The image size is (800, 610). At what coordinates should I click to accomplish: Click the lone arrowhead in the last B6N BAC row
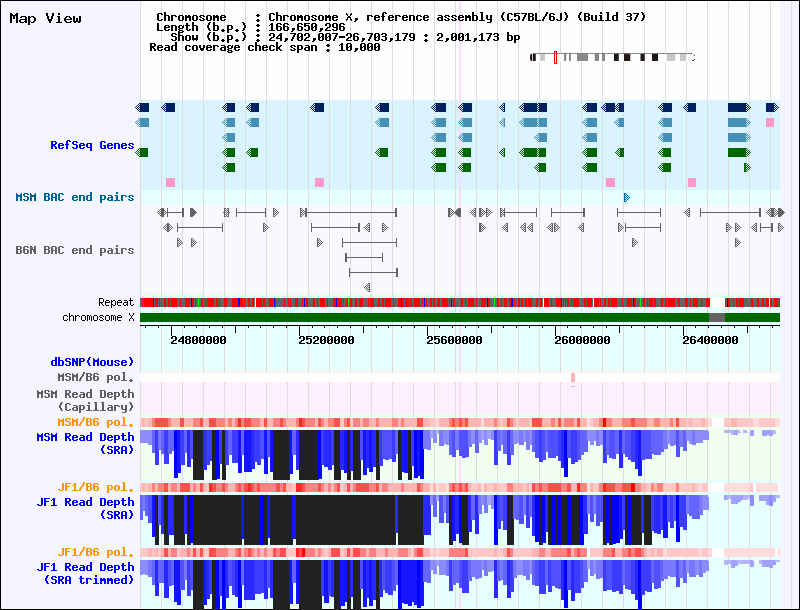pyautogui.click(x=367, y=288)
